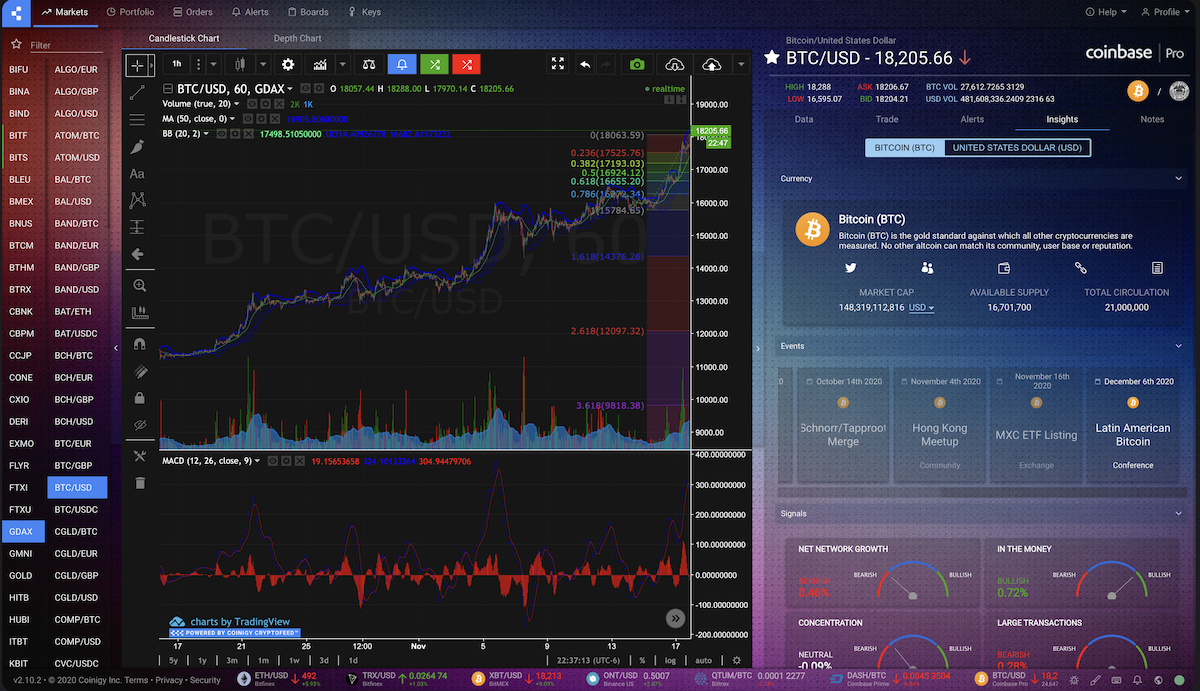Take a chart snapshot with camera icon
This screenshot has width=1200, height=691.
pos(637,64)
